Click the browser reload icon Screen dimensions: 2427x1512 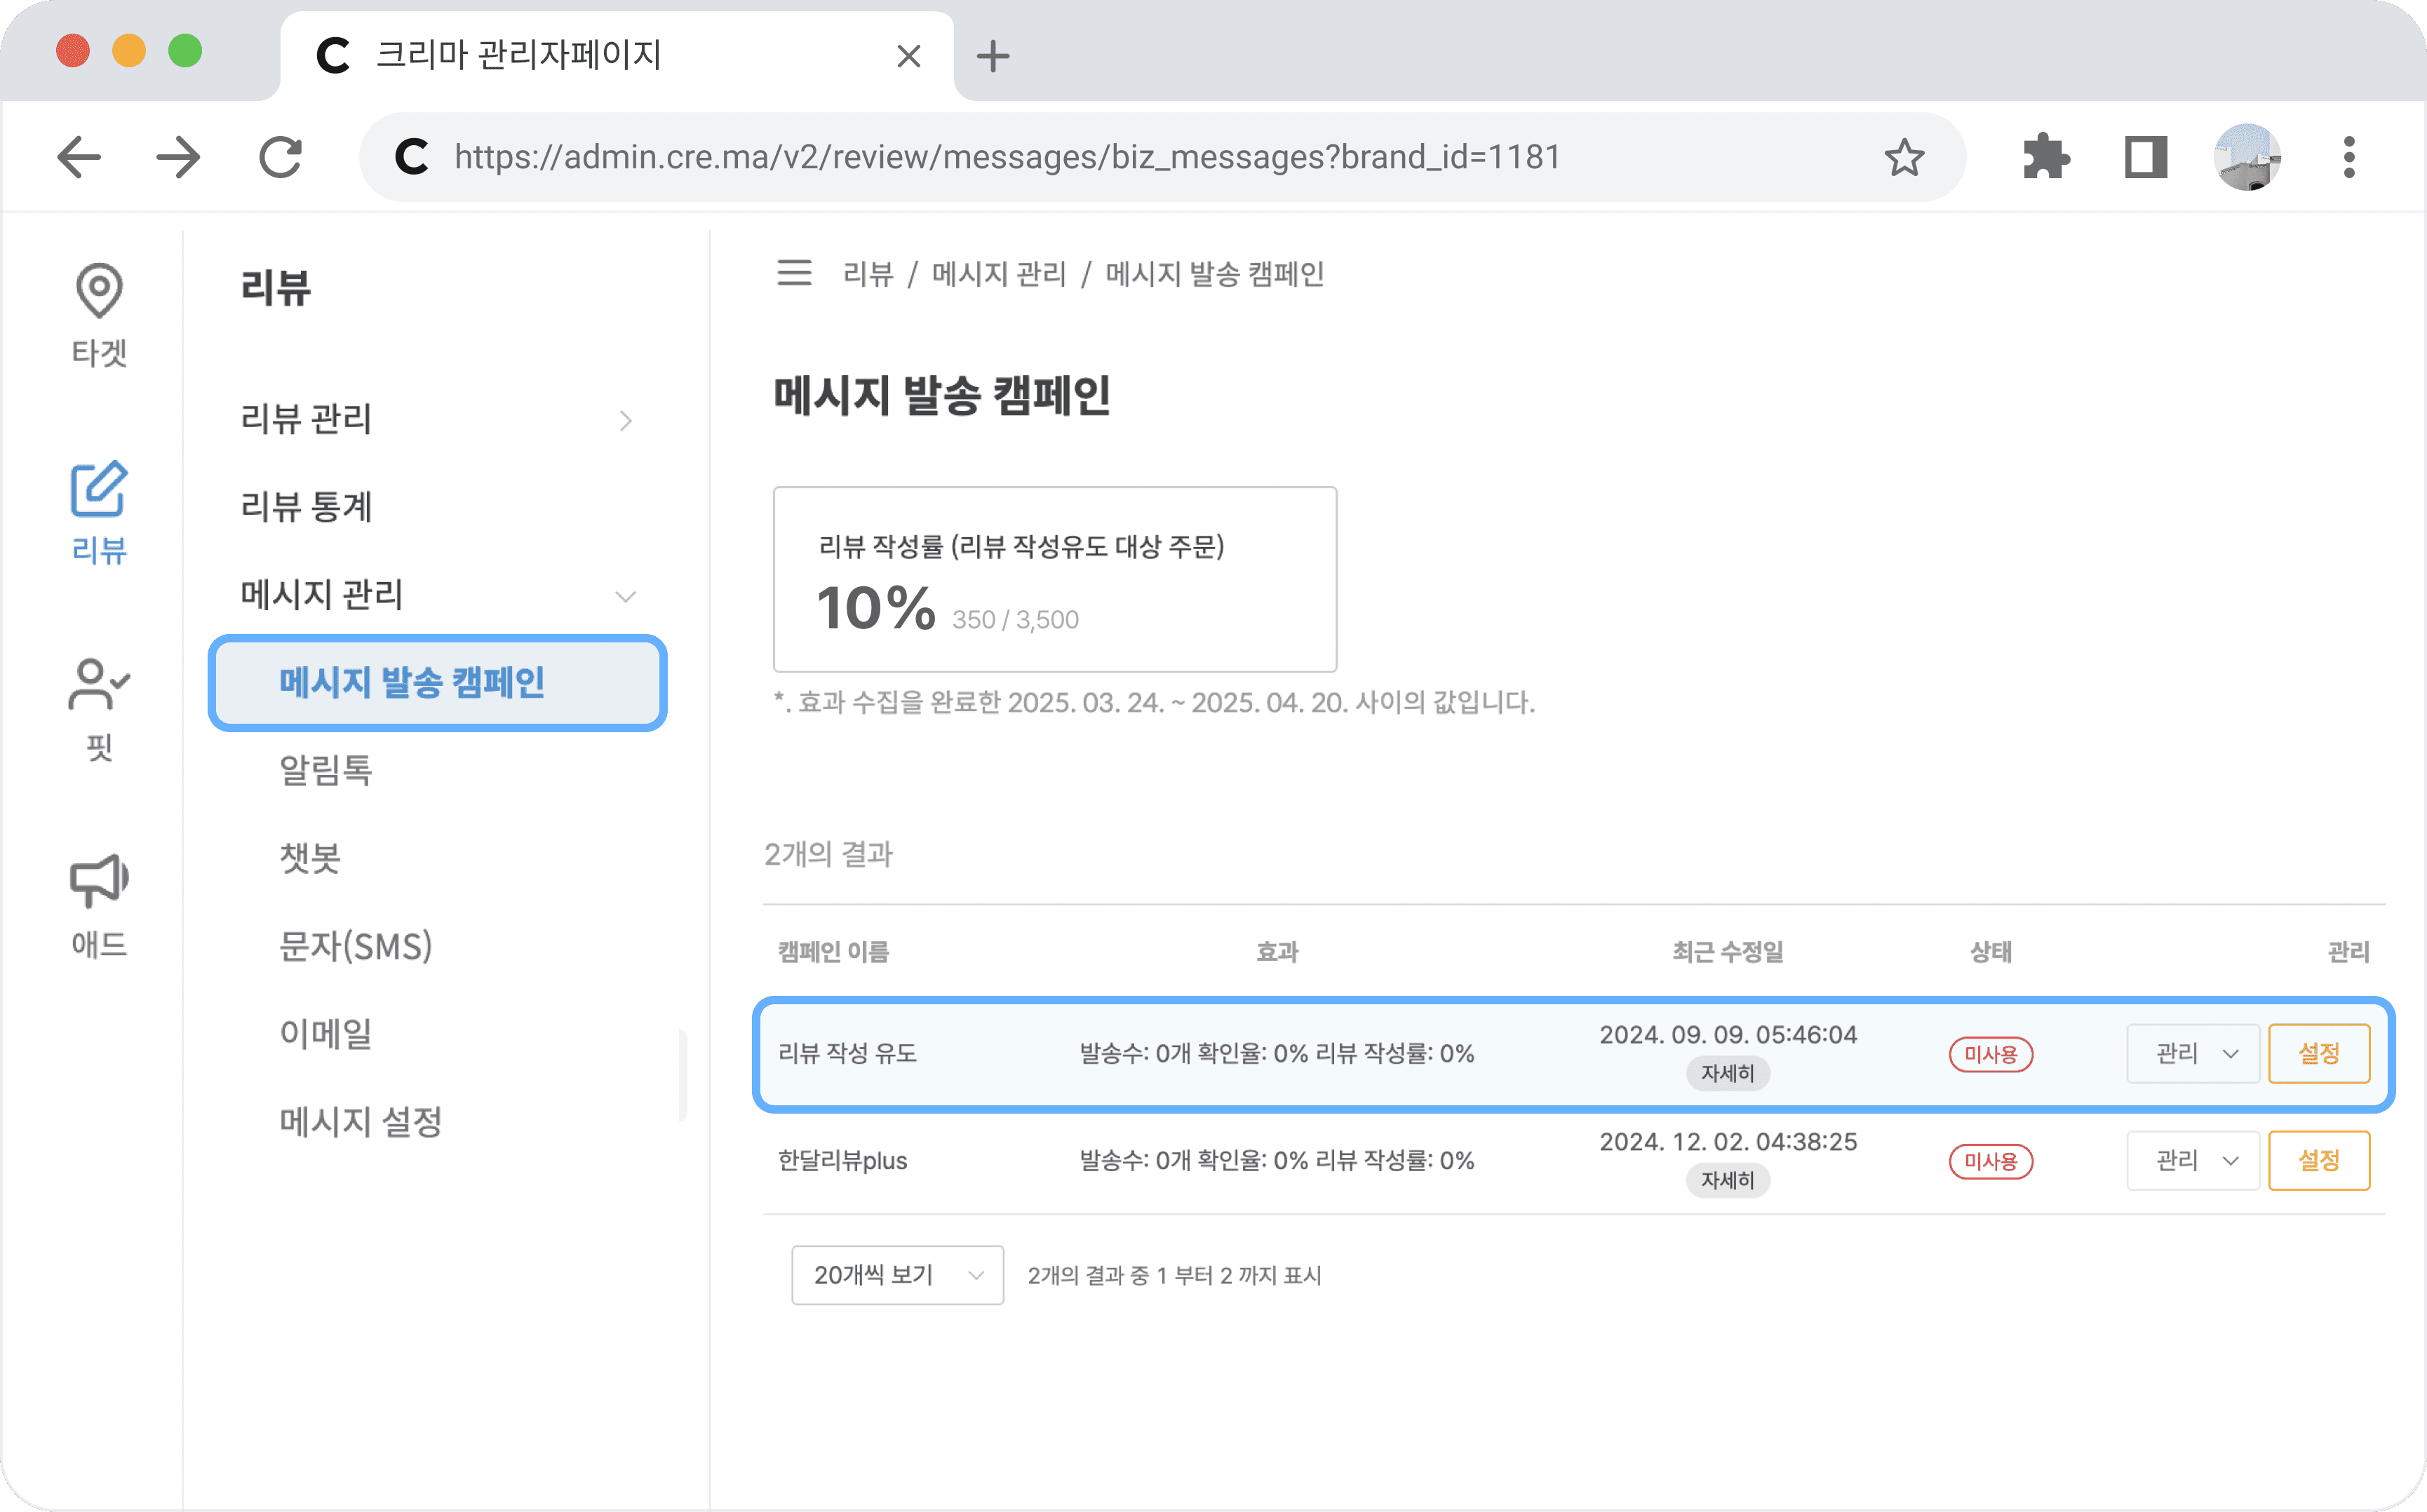pyautogui.click(x=280, y=158)
